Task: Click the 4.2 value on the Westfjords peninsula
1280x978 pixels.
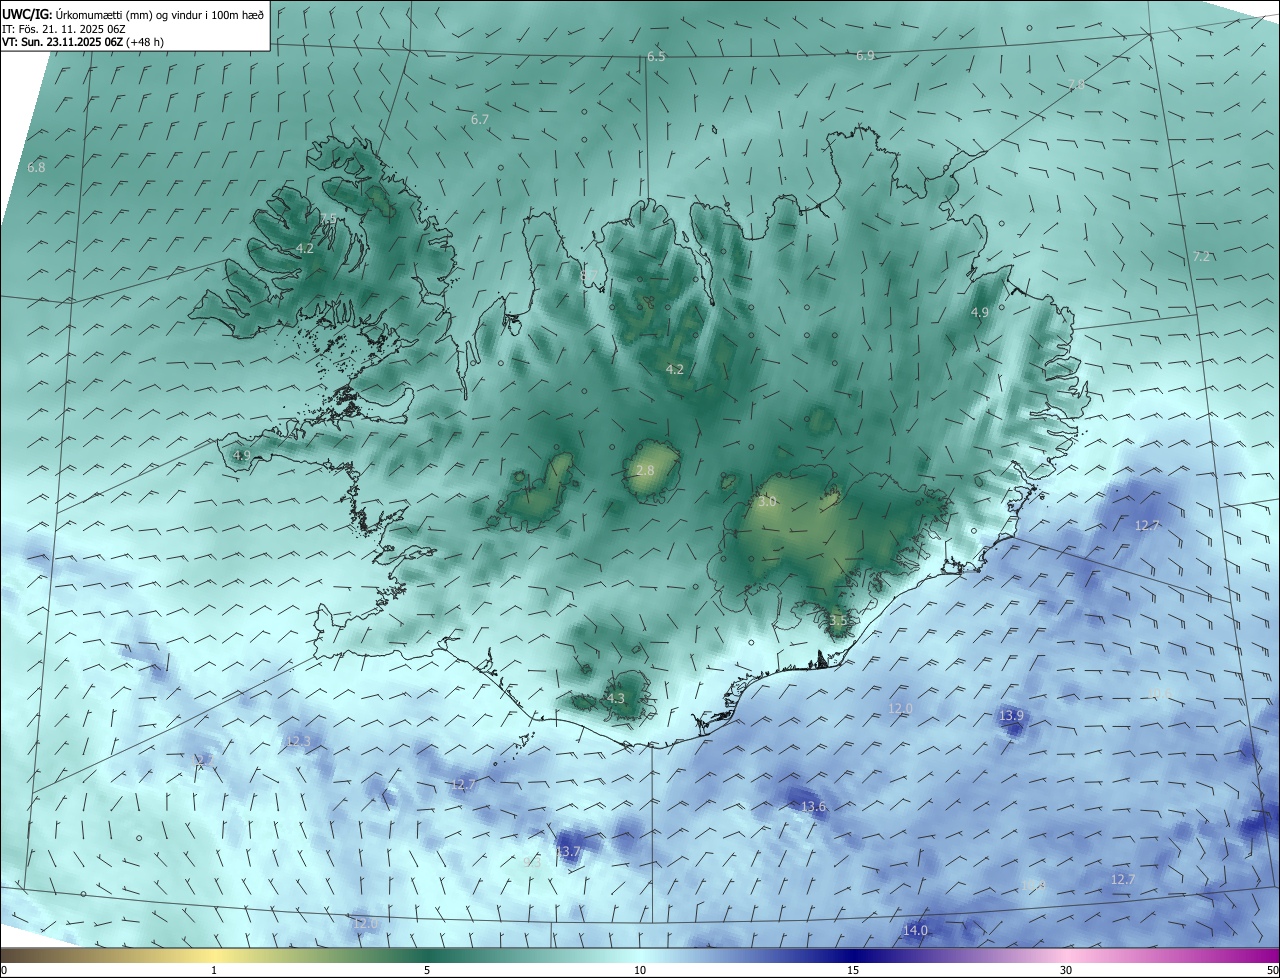Action: tap(305, 249)
